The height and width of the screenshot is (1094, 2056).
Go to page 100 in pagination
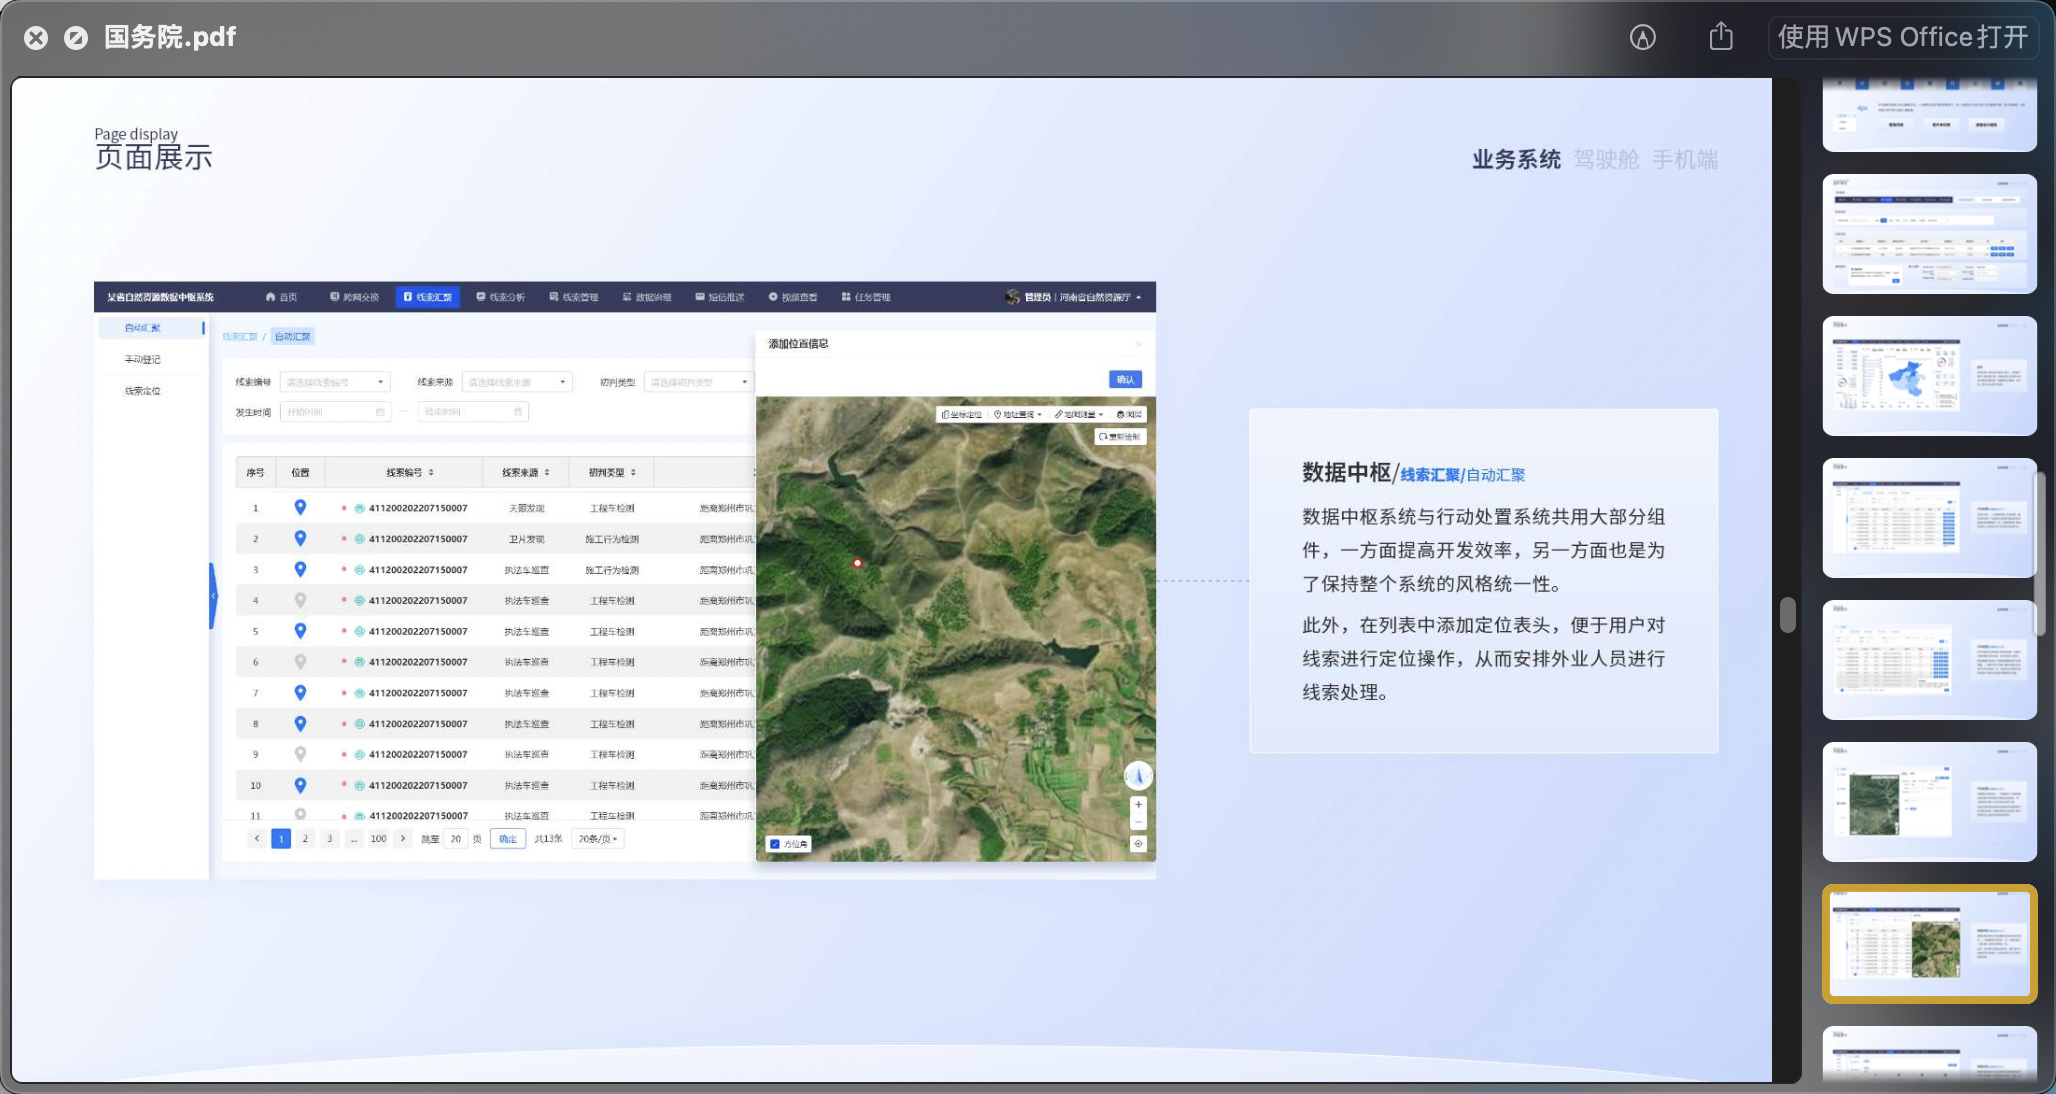[x=378, y=839]
